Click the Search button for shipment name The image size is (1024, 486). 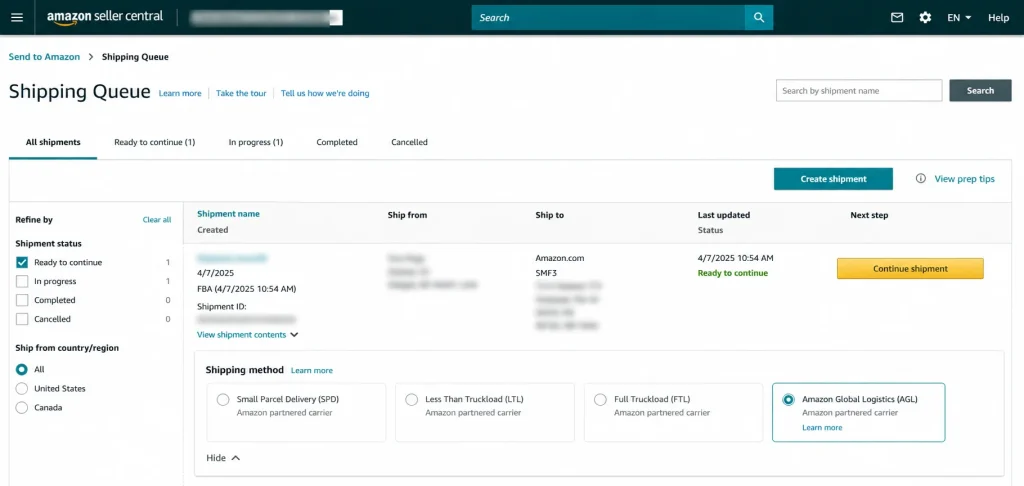point(980,91)
